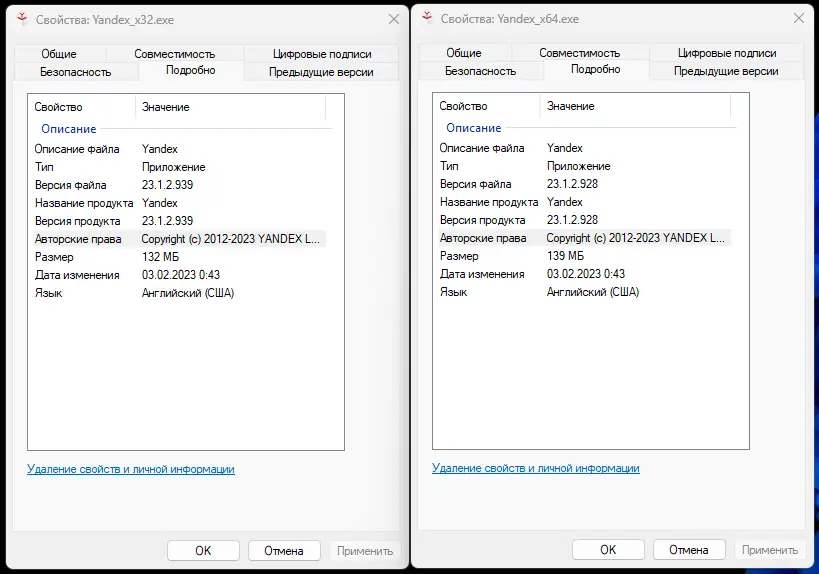819x574 pixels.
Task: Switch to Цифровые подписи tab in Yandex_x64.exe window
Action: 727,54
